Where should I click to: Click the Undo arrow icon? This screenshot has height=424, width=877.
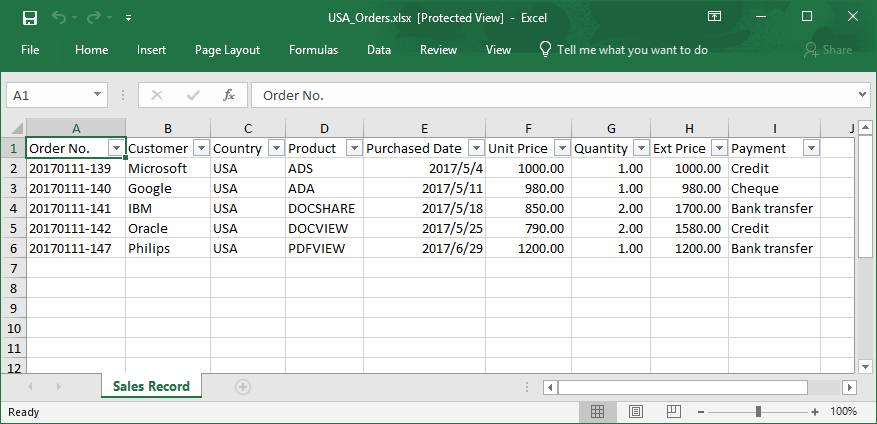[x=59, y=17]
